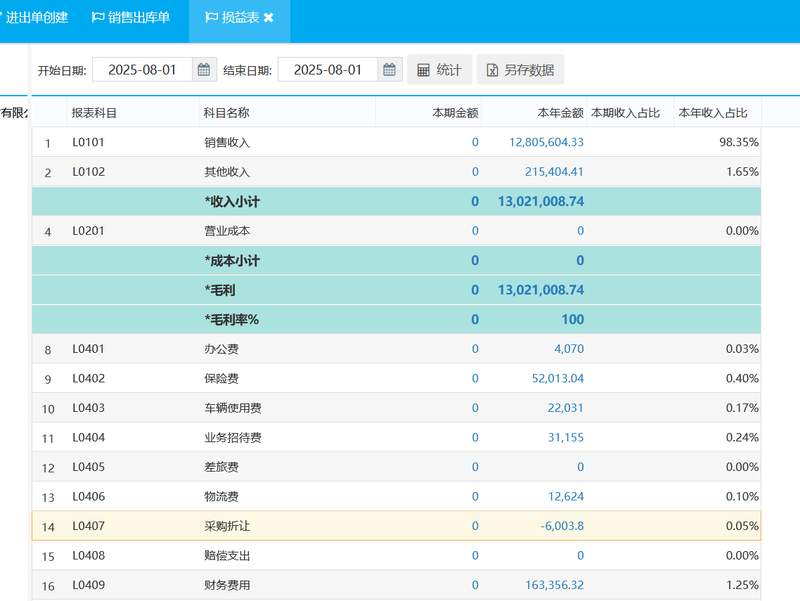Viewport: 800px width, 601px height.
Task: Focus the 结束日期 input field
Action: 328,70
